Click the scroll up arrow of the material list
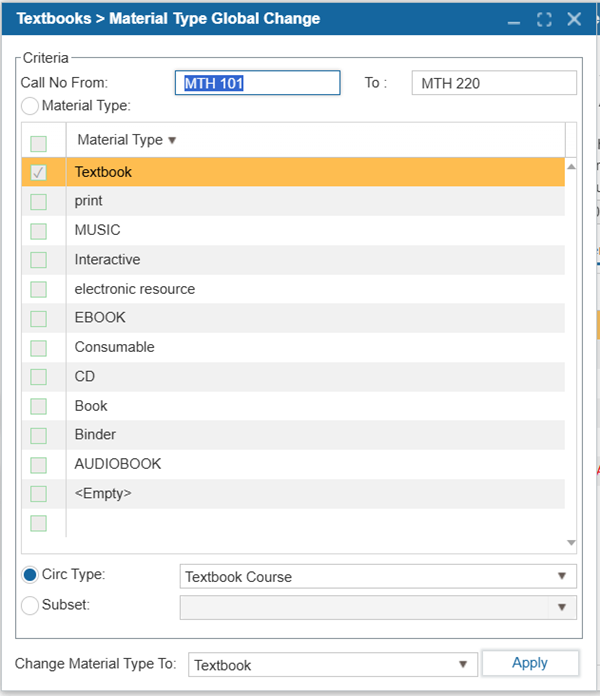This screenshot has height=696, width=600. point(571,166)
